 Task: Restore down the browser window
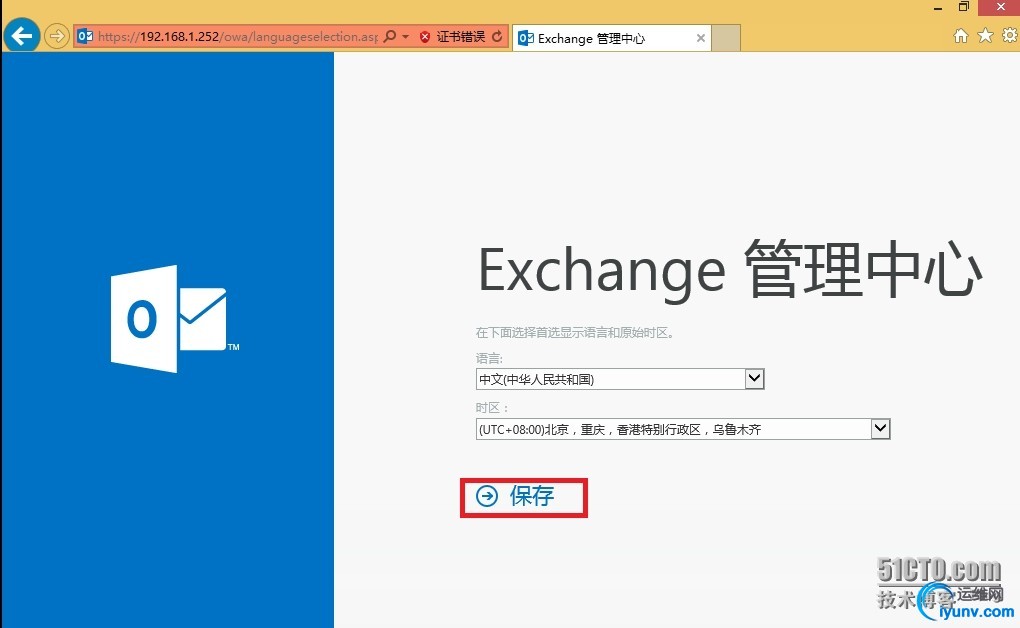point(964,7)
